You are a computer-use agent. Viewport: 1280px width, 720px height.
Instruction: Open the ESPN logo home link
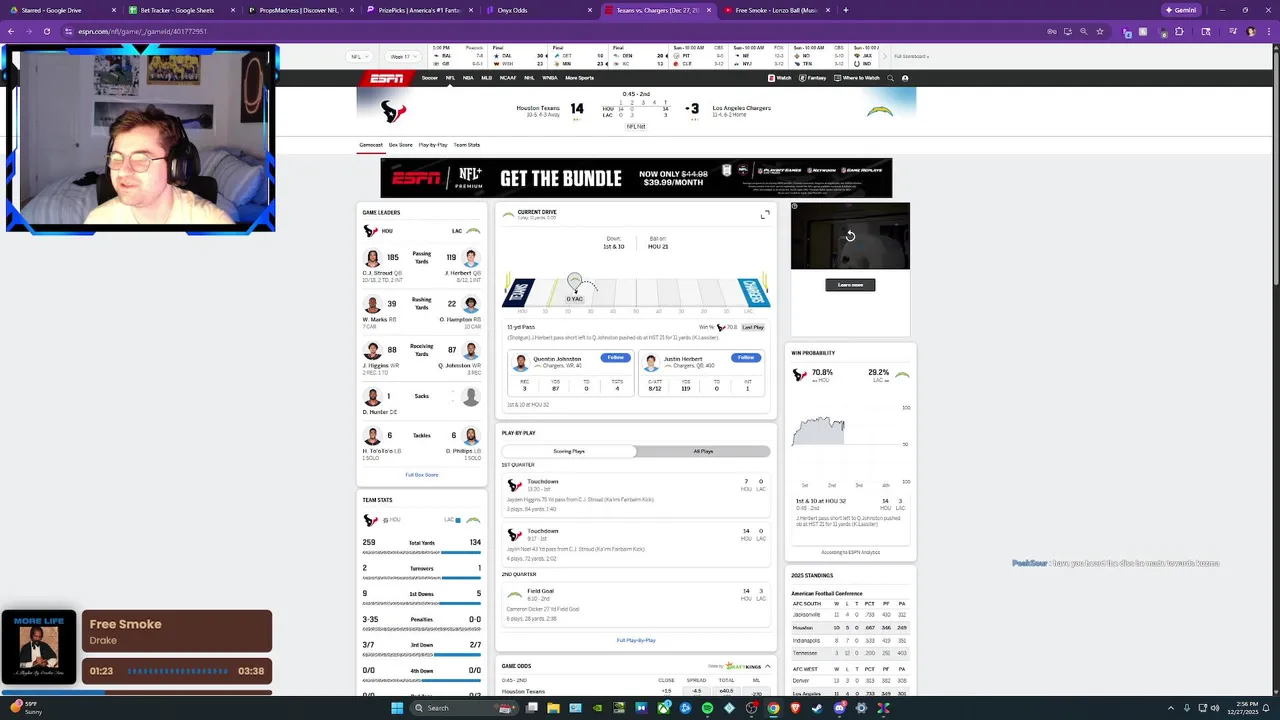[387, 78]
